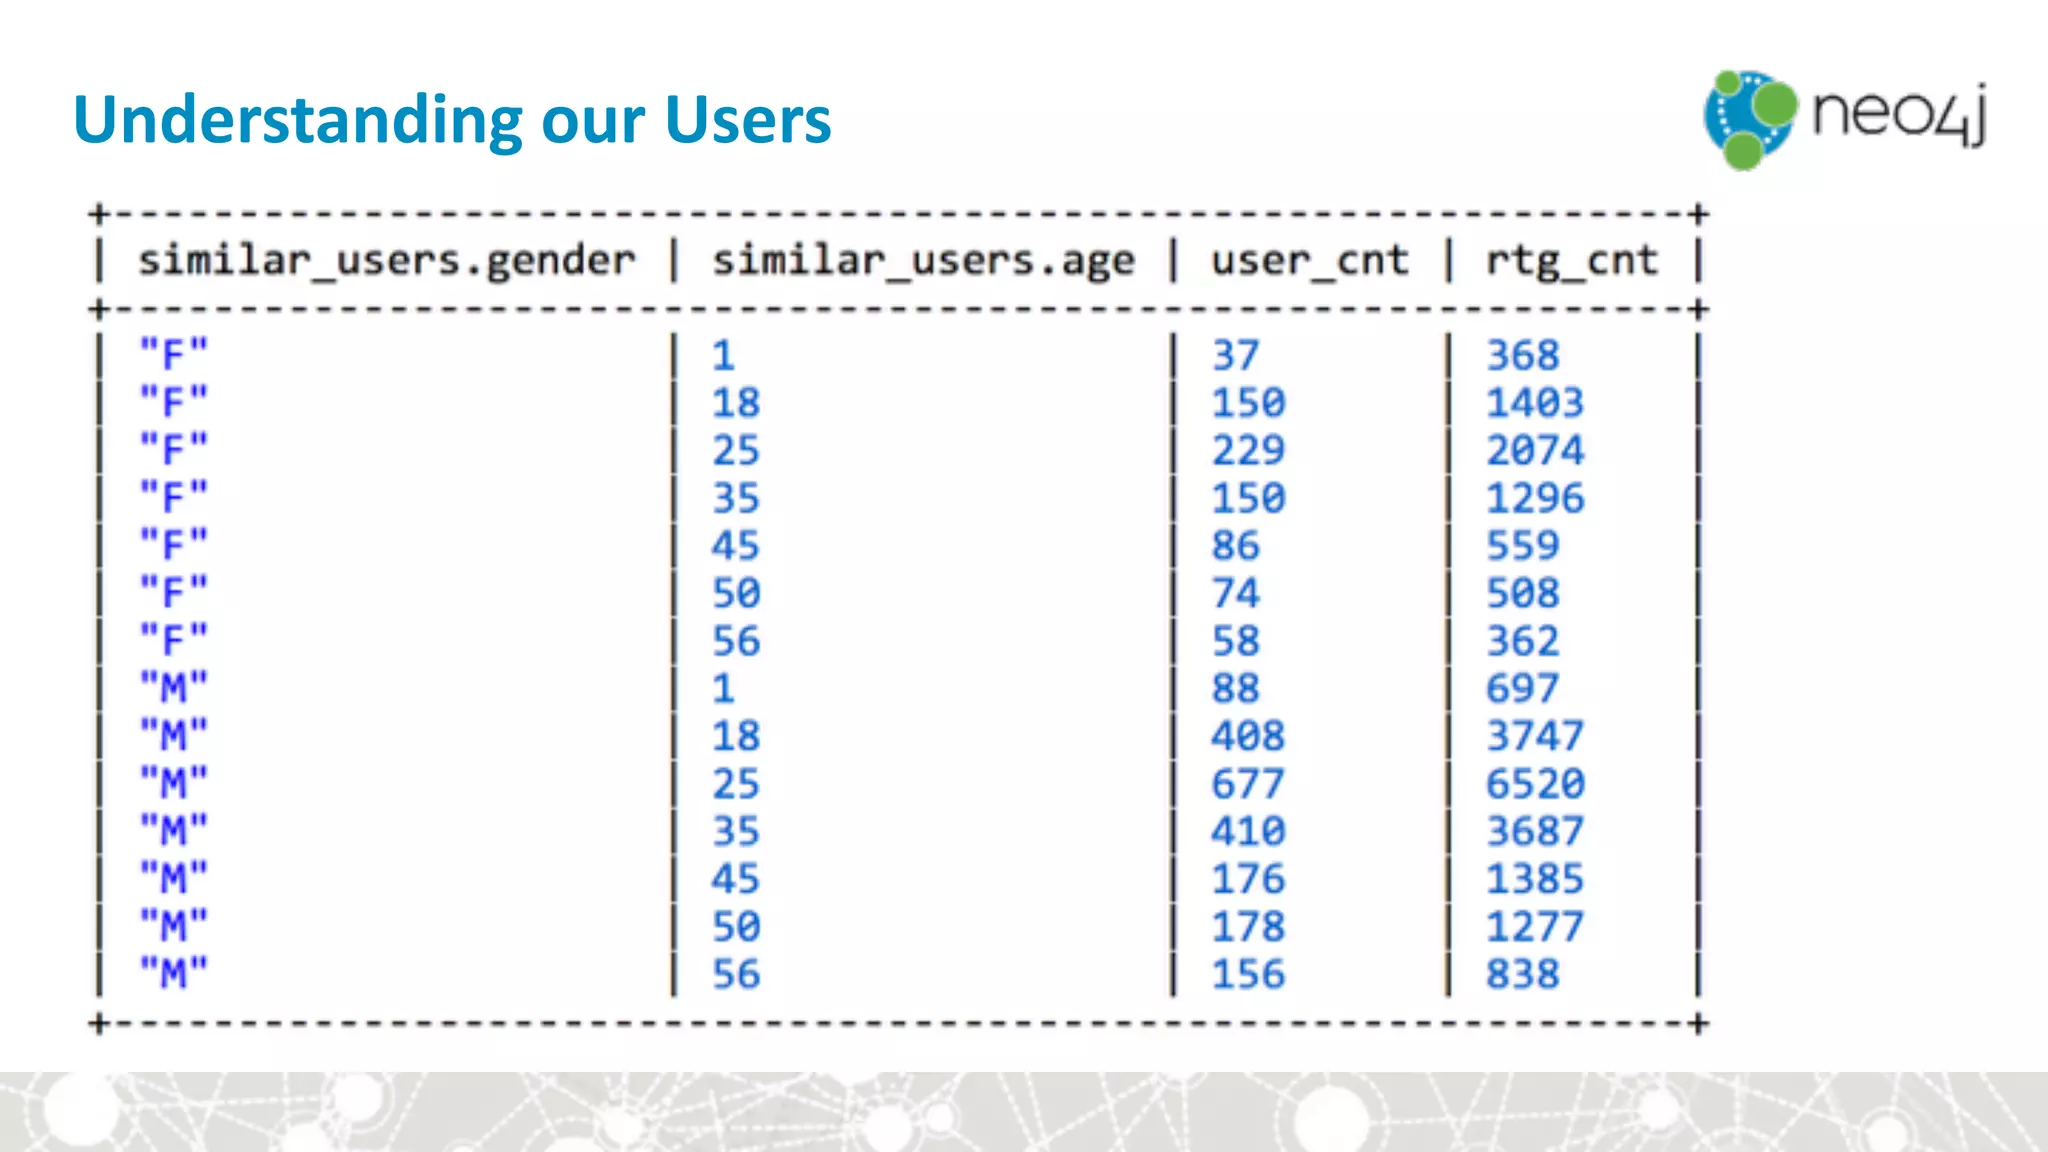Select rtg_cnt value 838

point(1523,974)
